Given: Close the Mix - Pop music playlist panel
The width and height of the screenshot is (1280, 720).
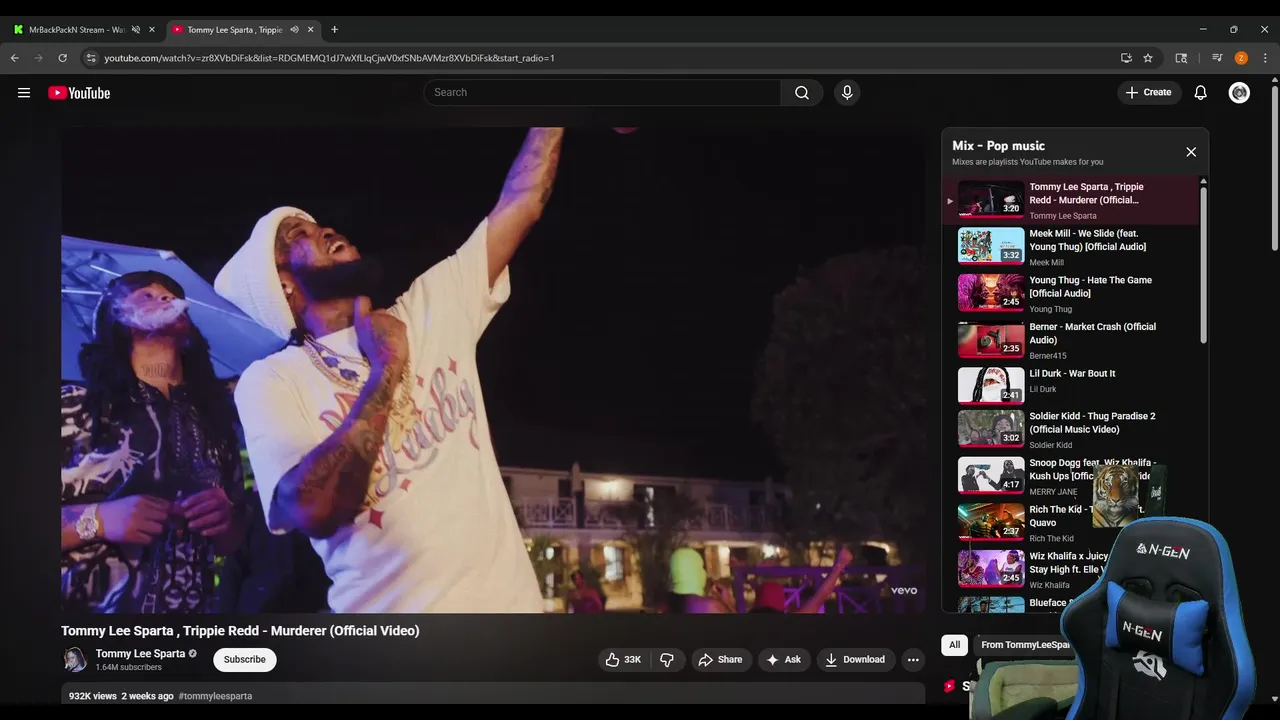Looking at the screenshot, I should (x=1191, y=152).
